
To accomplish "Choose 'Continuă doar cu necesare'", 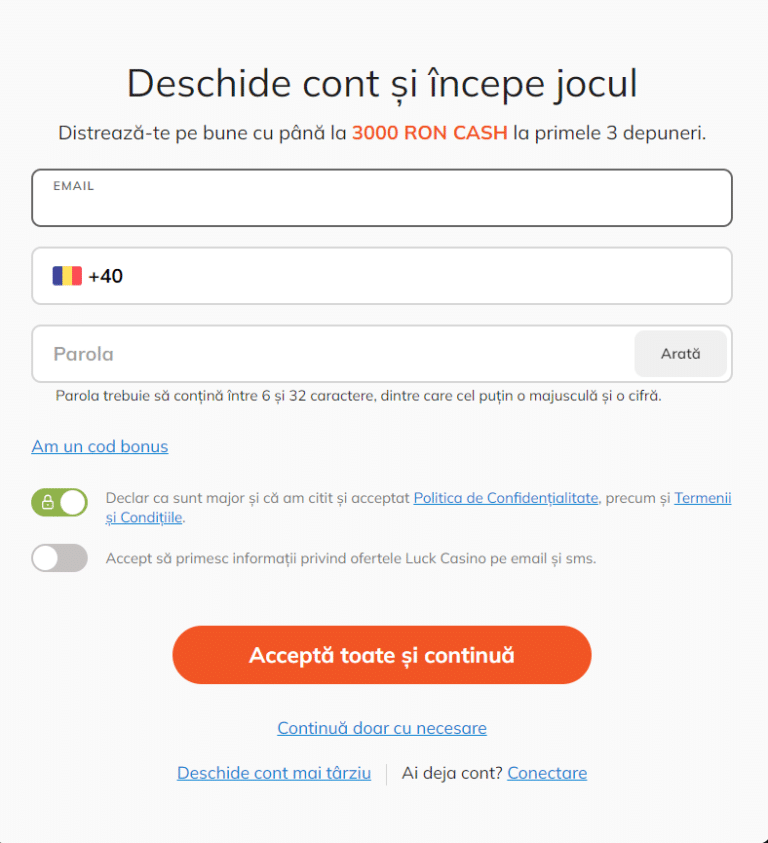I will (x=382, y=728).
